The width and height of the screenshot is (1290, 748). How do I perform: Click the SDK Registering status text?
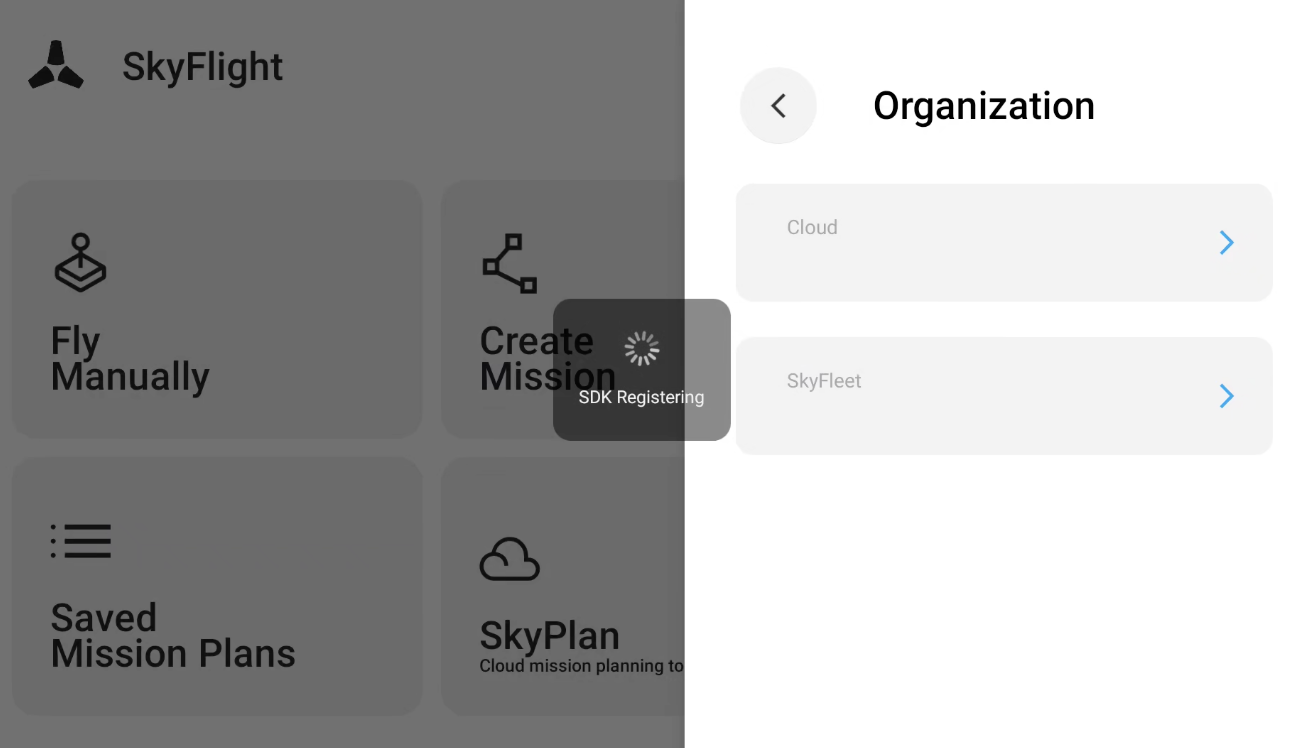tap(641, 397)
